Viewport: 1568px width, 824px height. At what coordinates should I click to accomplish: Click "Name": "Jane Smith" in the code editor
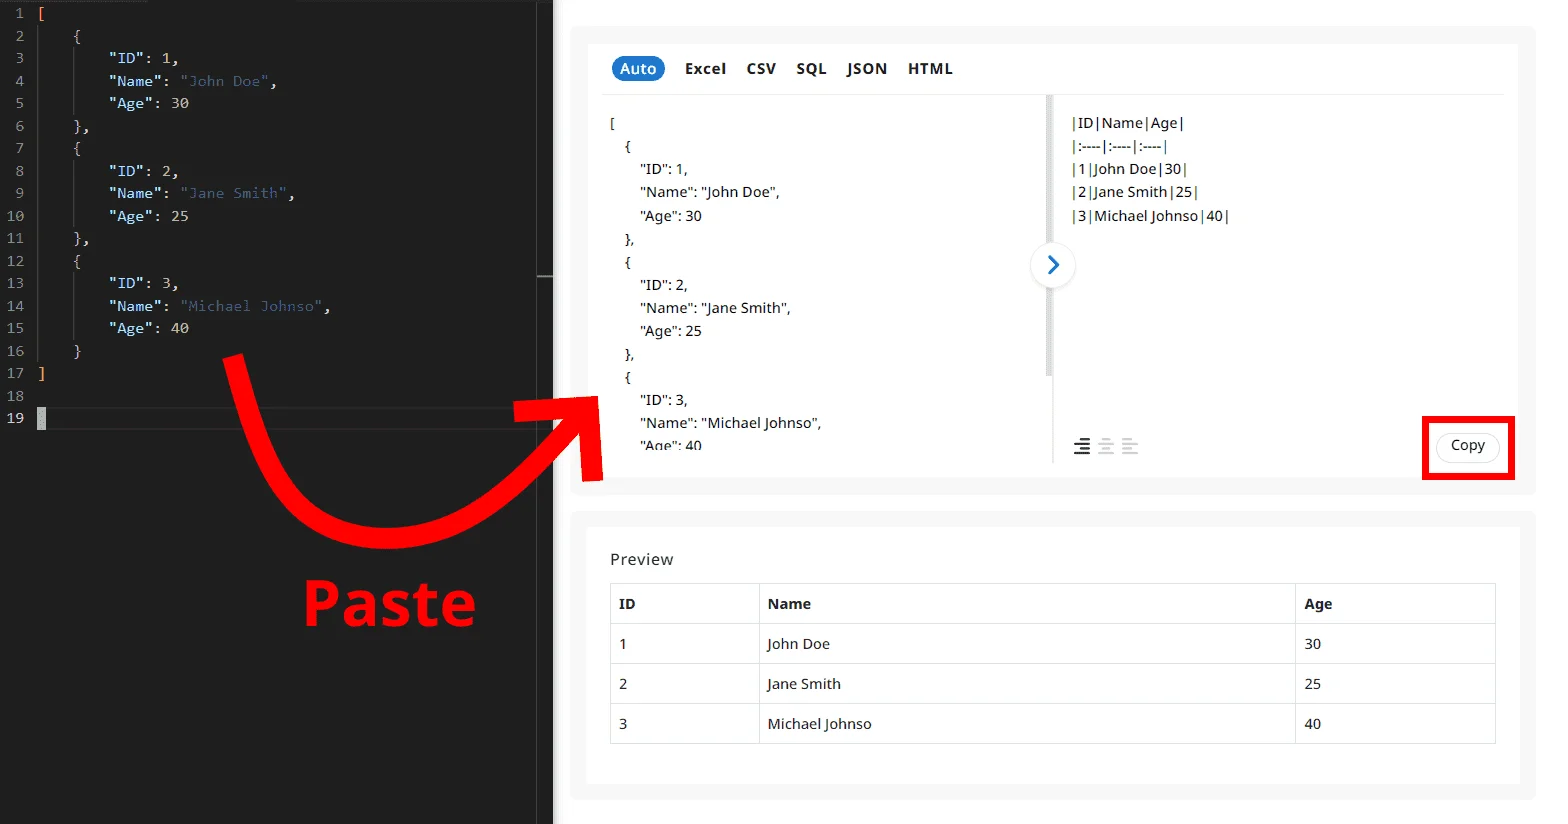(x=201, y=193)
